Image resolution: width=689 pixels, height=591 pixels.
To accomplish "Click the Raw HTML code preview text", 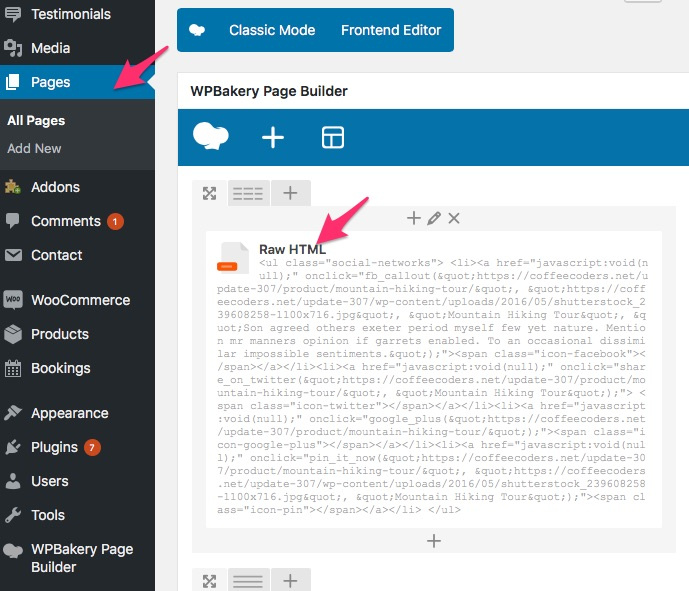I will (432, 387).
